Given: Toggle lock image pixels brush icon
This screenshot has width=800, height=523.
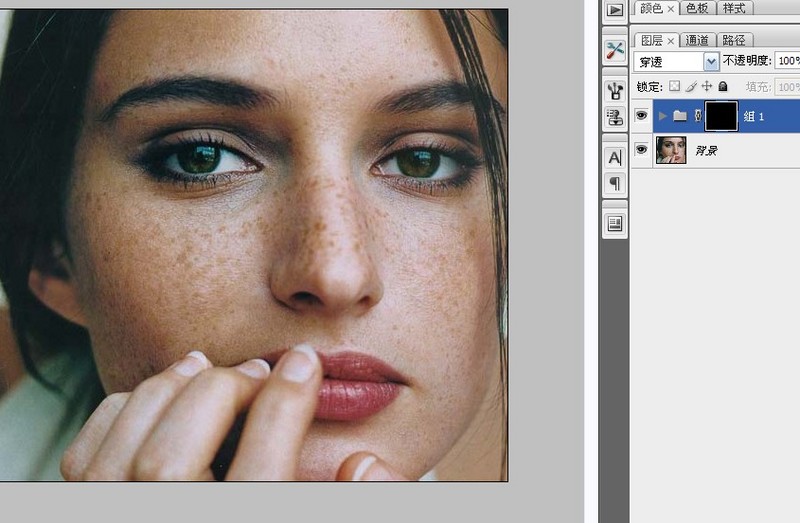Looking at the screenshot, I should tap(690, 87).
